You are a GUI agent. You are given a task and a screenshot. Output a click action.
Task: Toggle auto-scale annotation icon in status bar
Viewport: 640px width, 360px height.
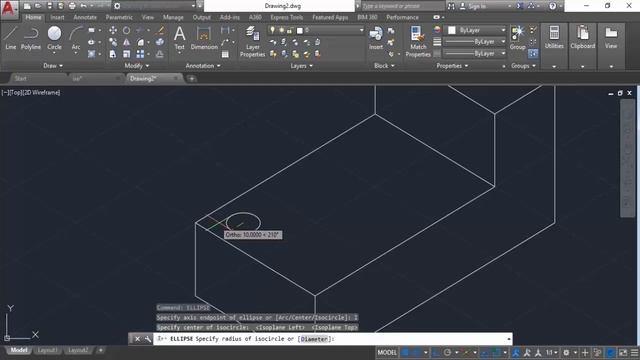click(527, 352)
